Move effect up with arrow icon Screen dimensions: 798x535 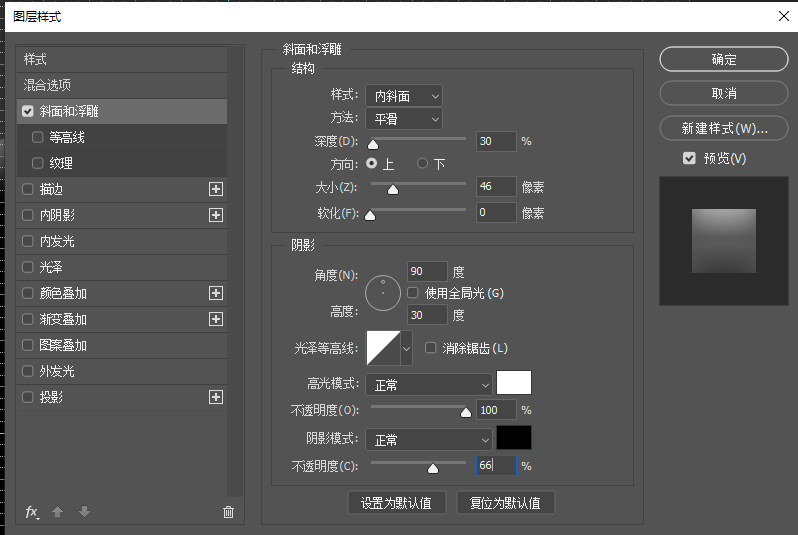click(x=58, y=512)
